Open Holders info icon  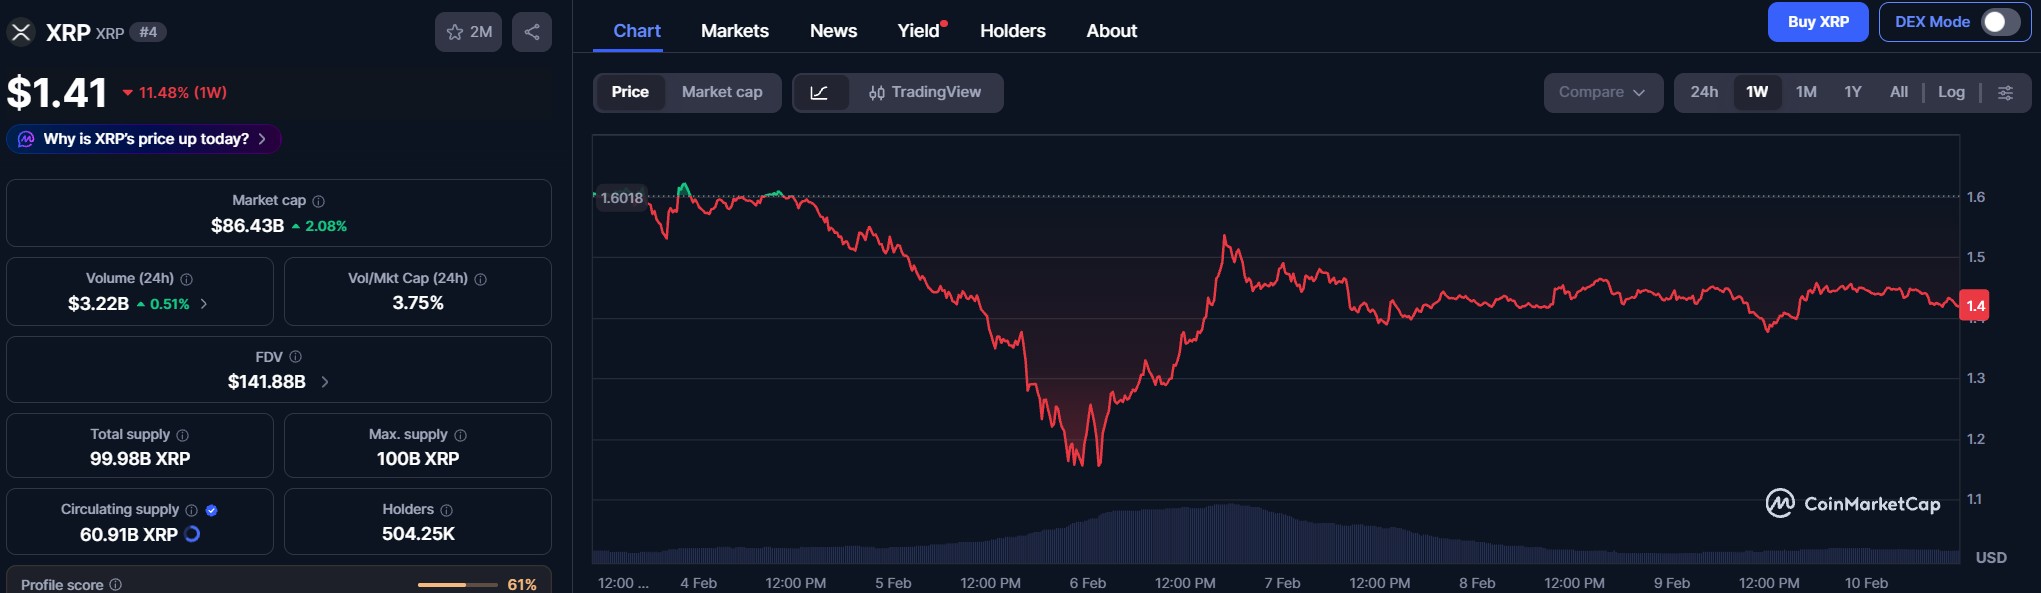[446, 510]
